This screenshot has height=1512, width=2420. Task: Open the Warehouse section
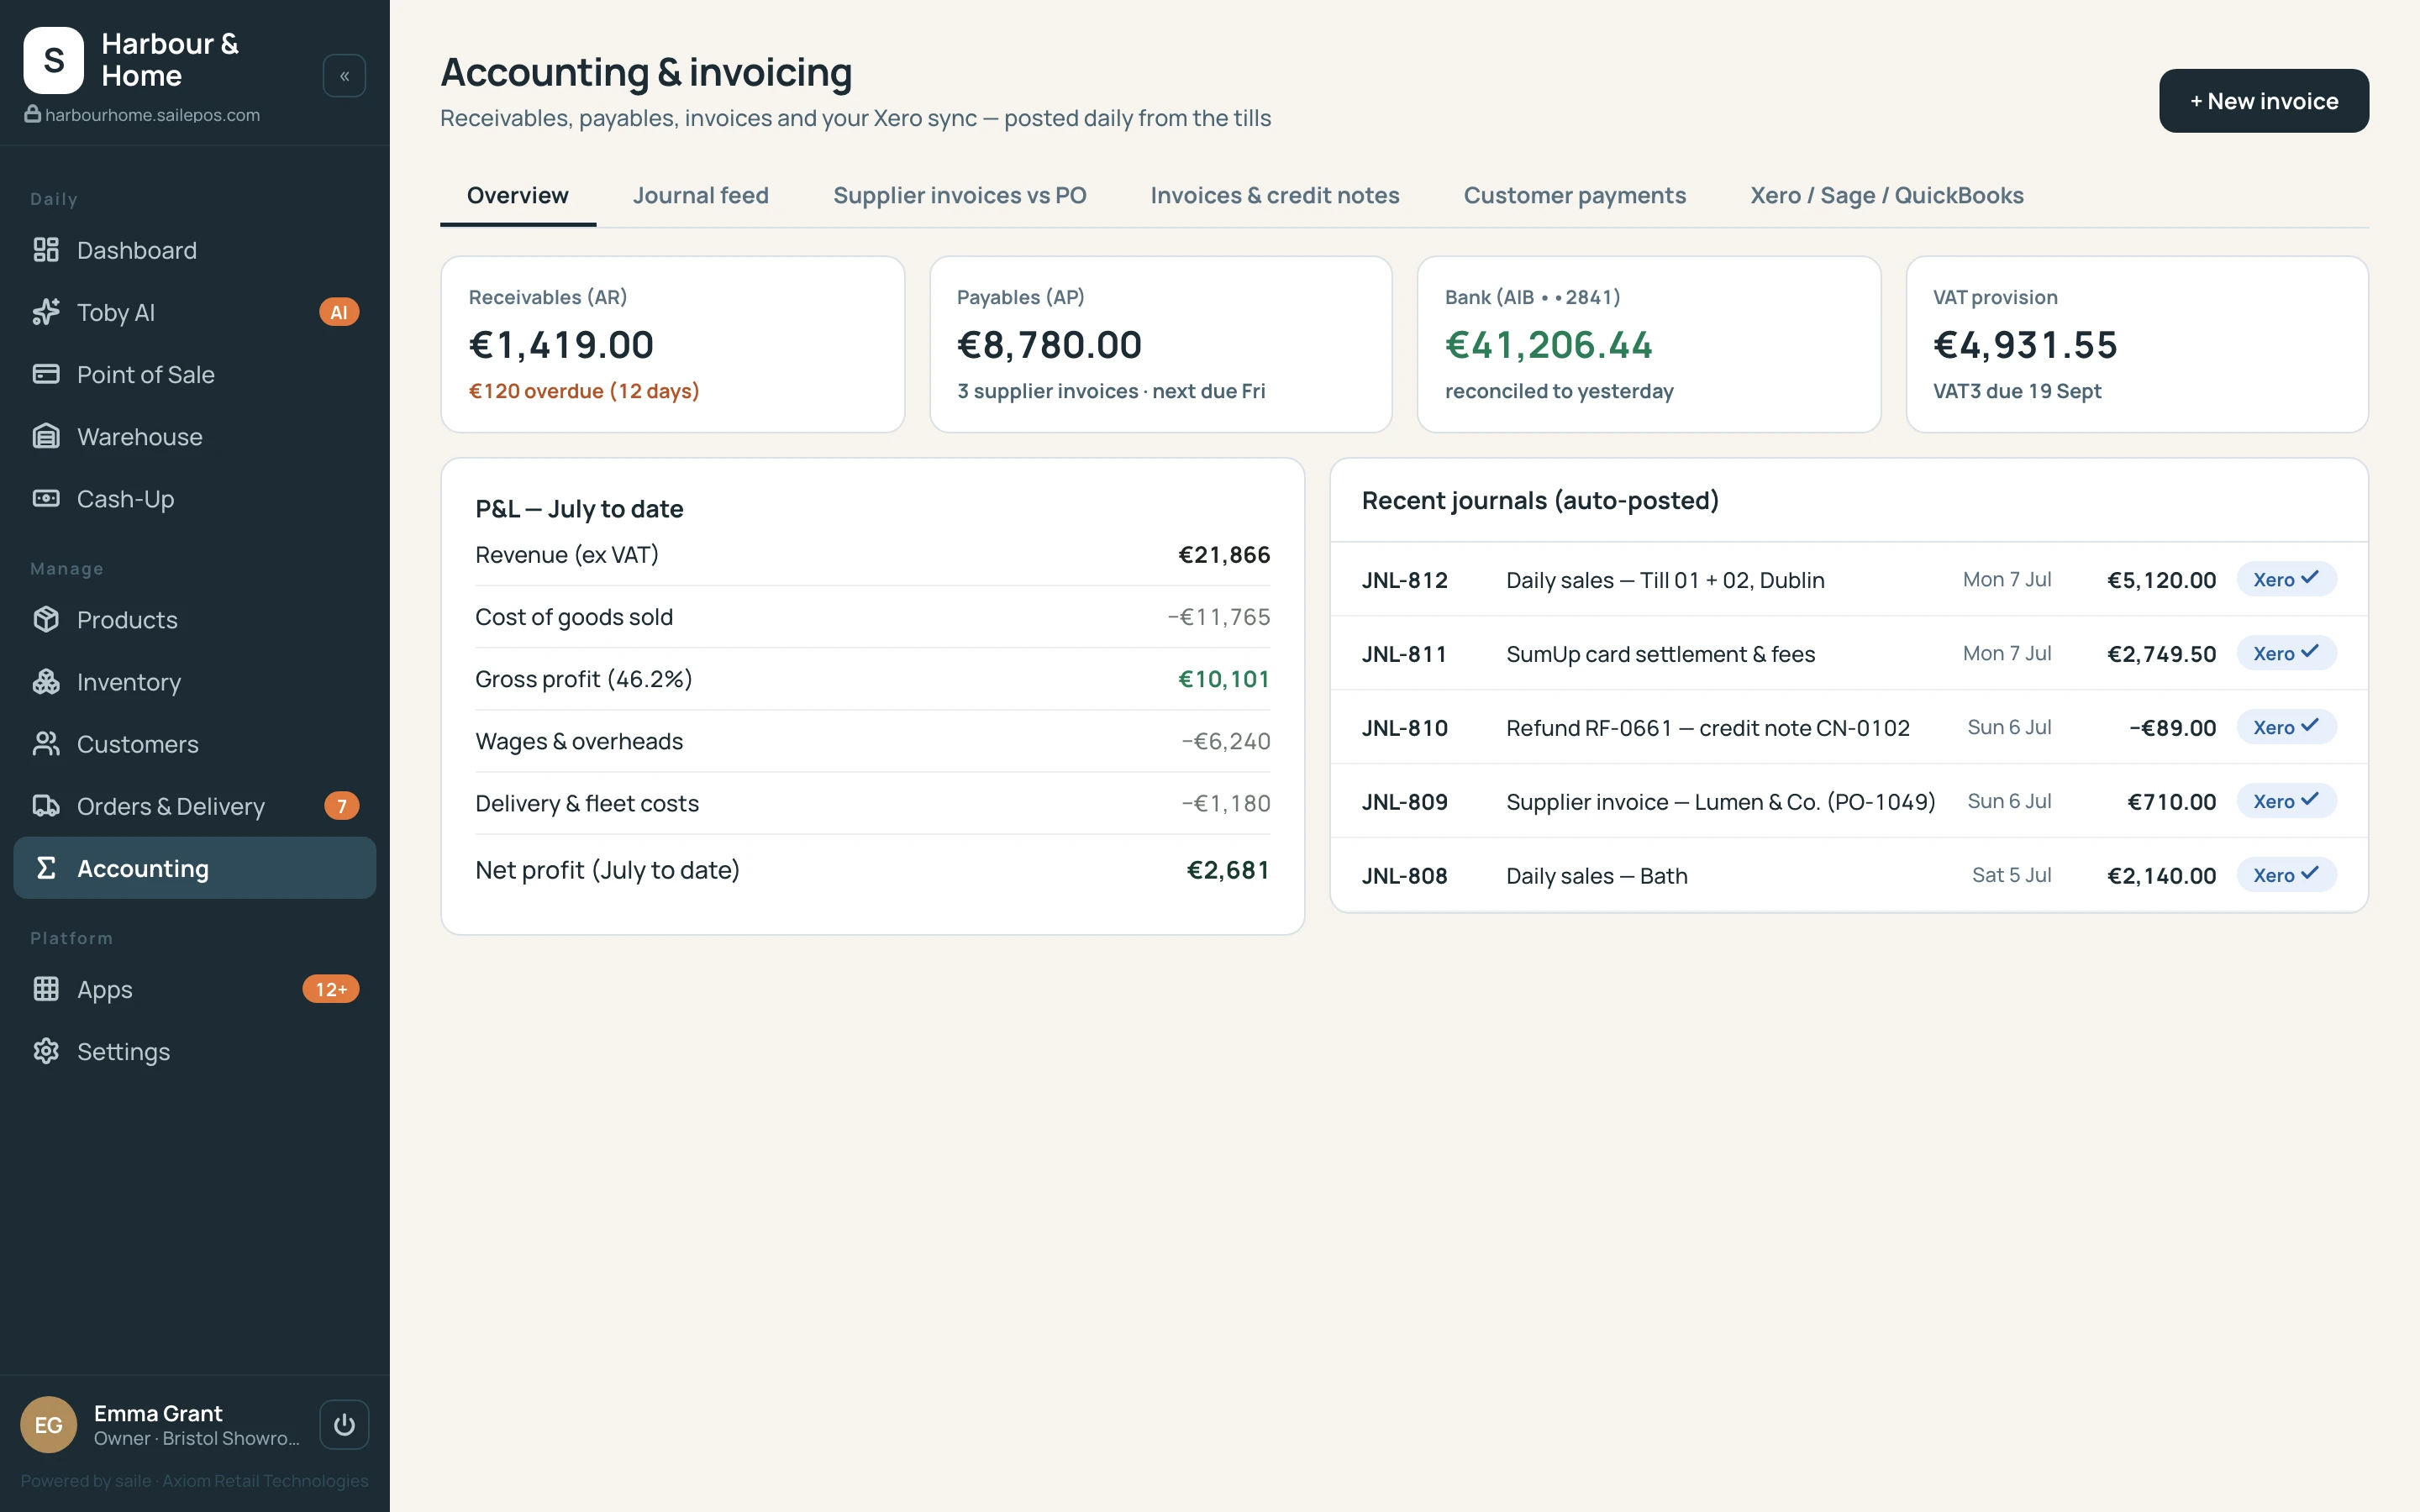tap(194, 437)
